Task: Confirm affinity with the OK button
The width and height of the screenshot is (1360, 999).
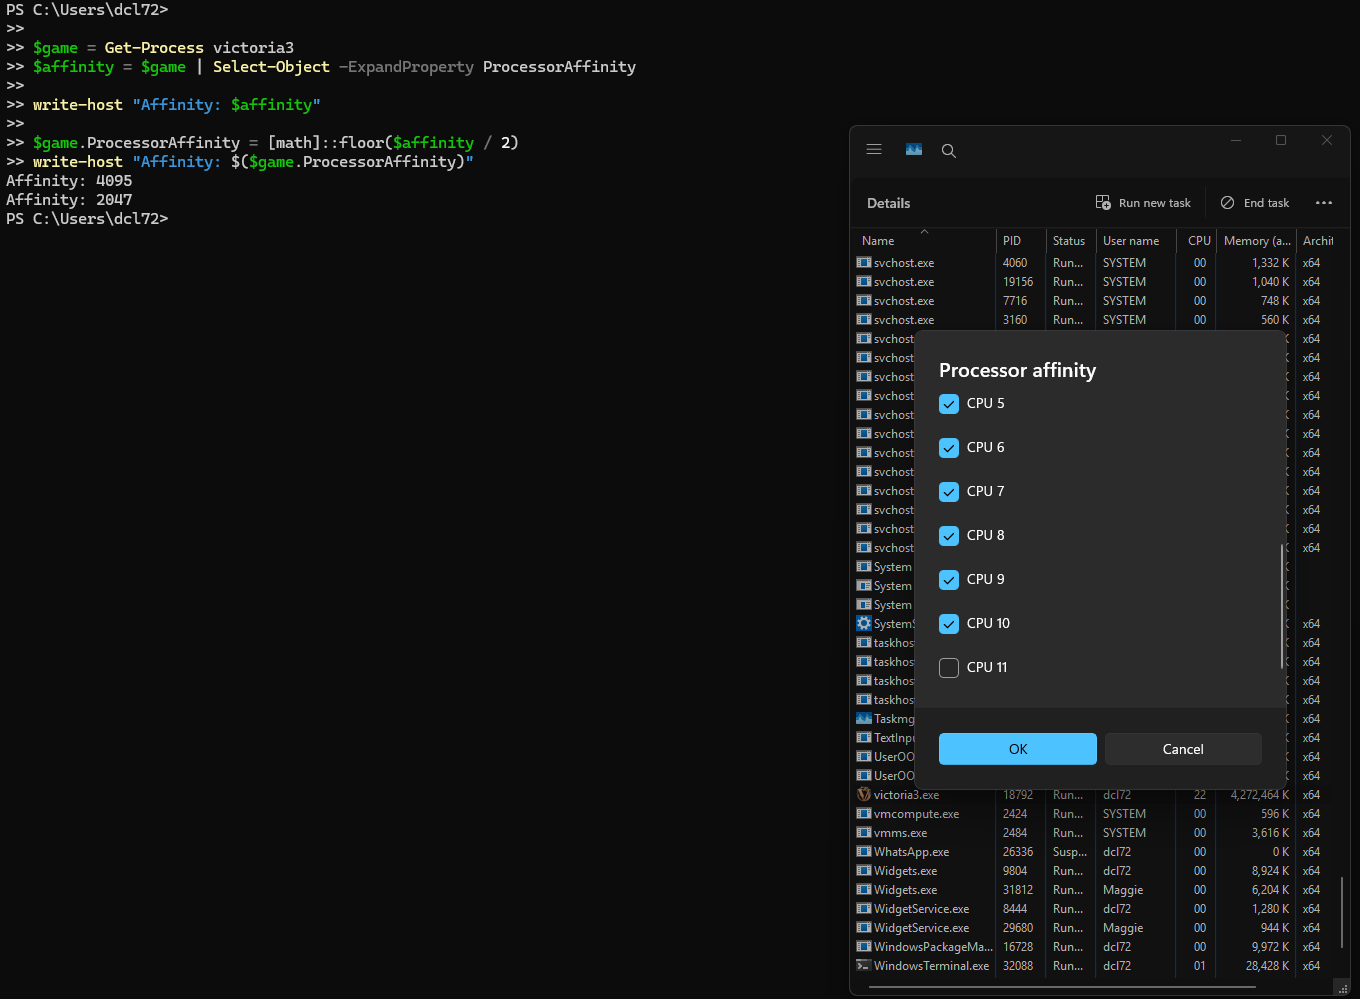Action: [1017, 749]
